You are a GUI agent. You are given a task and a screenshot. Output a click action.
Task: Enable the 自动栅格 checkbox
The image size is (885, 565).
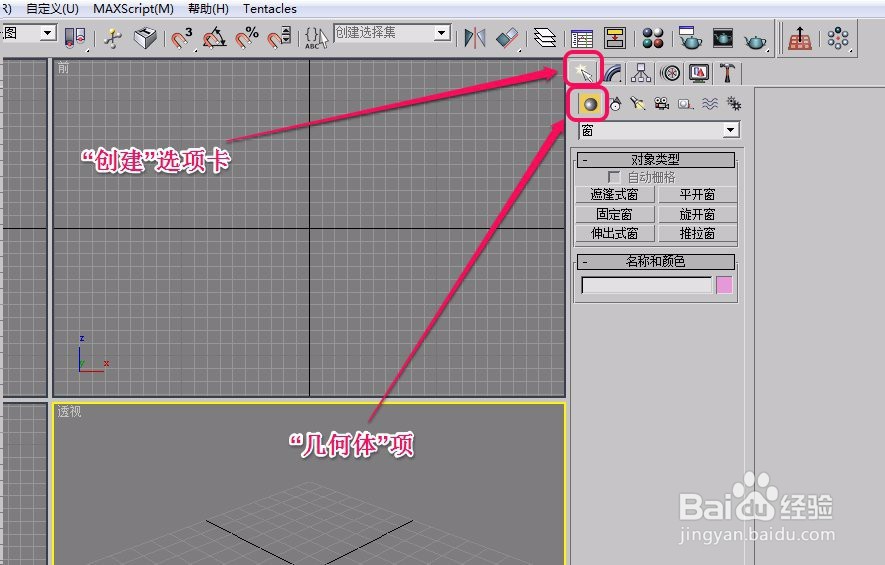pos(614,177)
